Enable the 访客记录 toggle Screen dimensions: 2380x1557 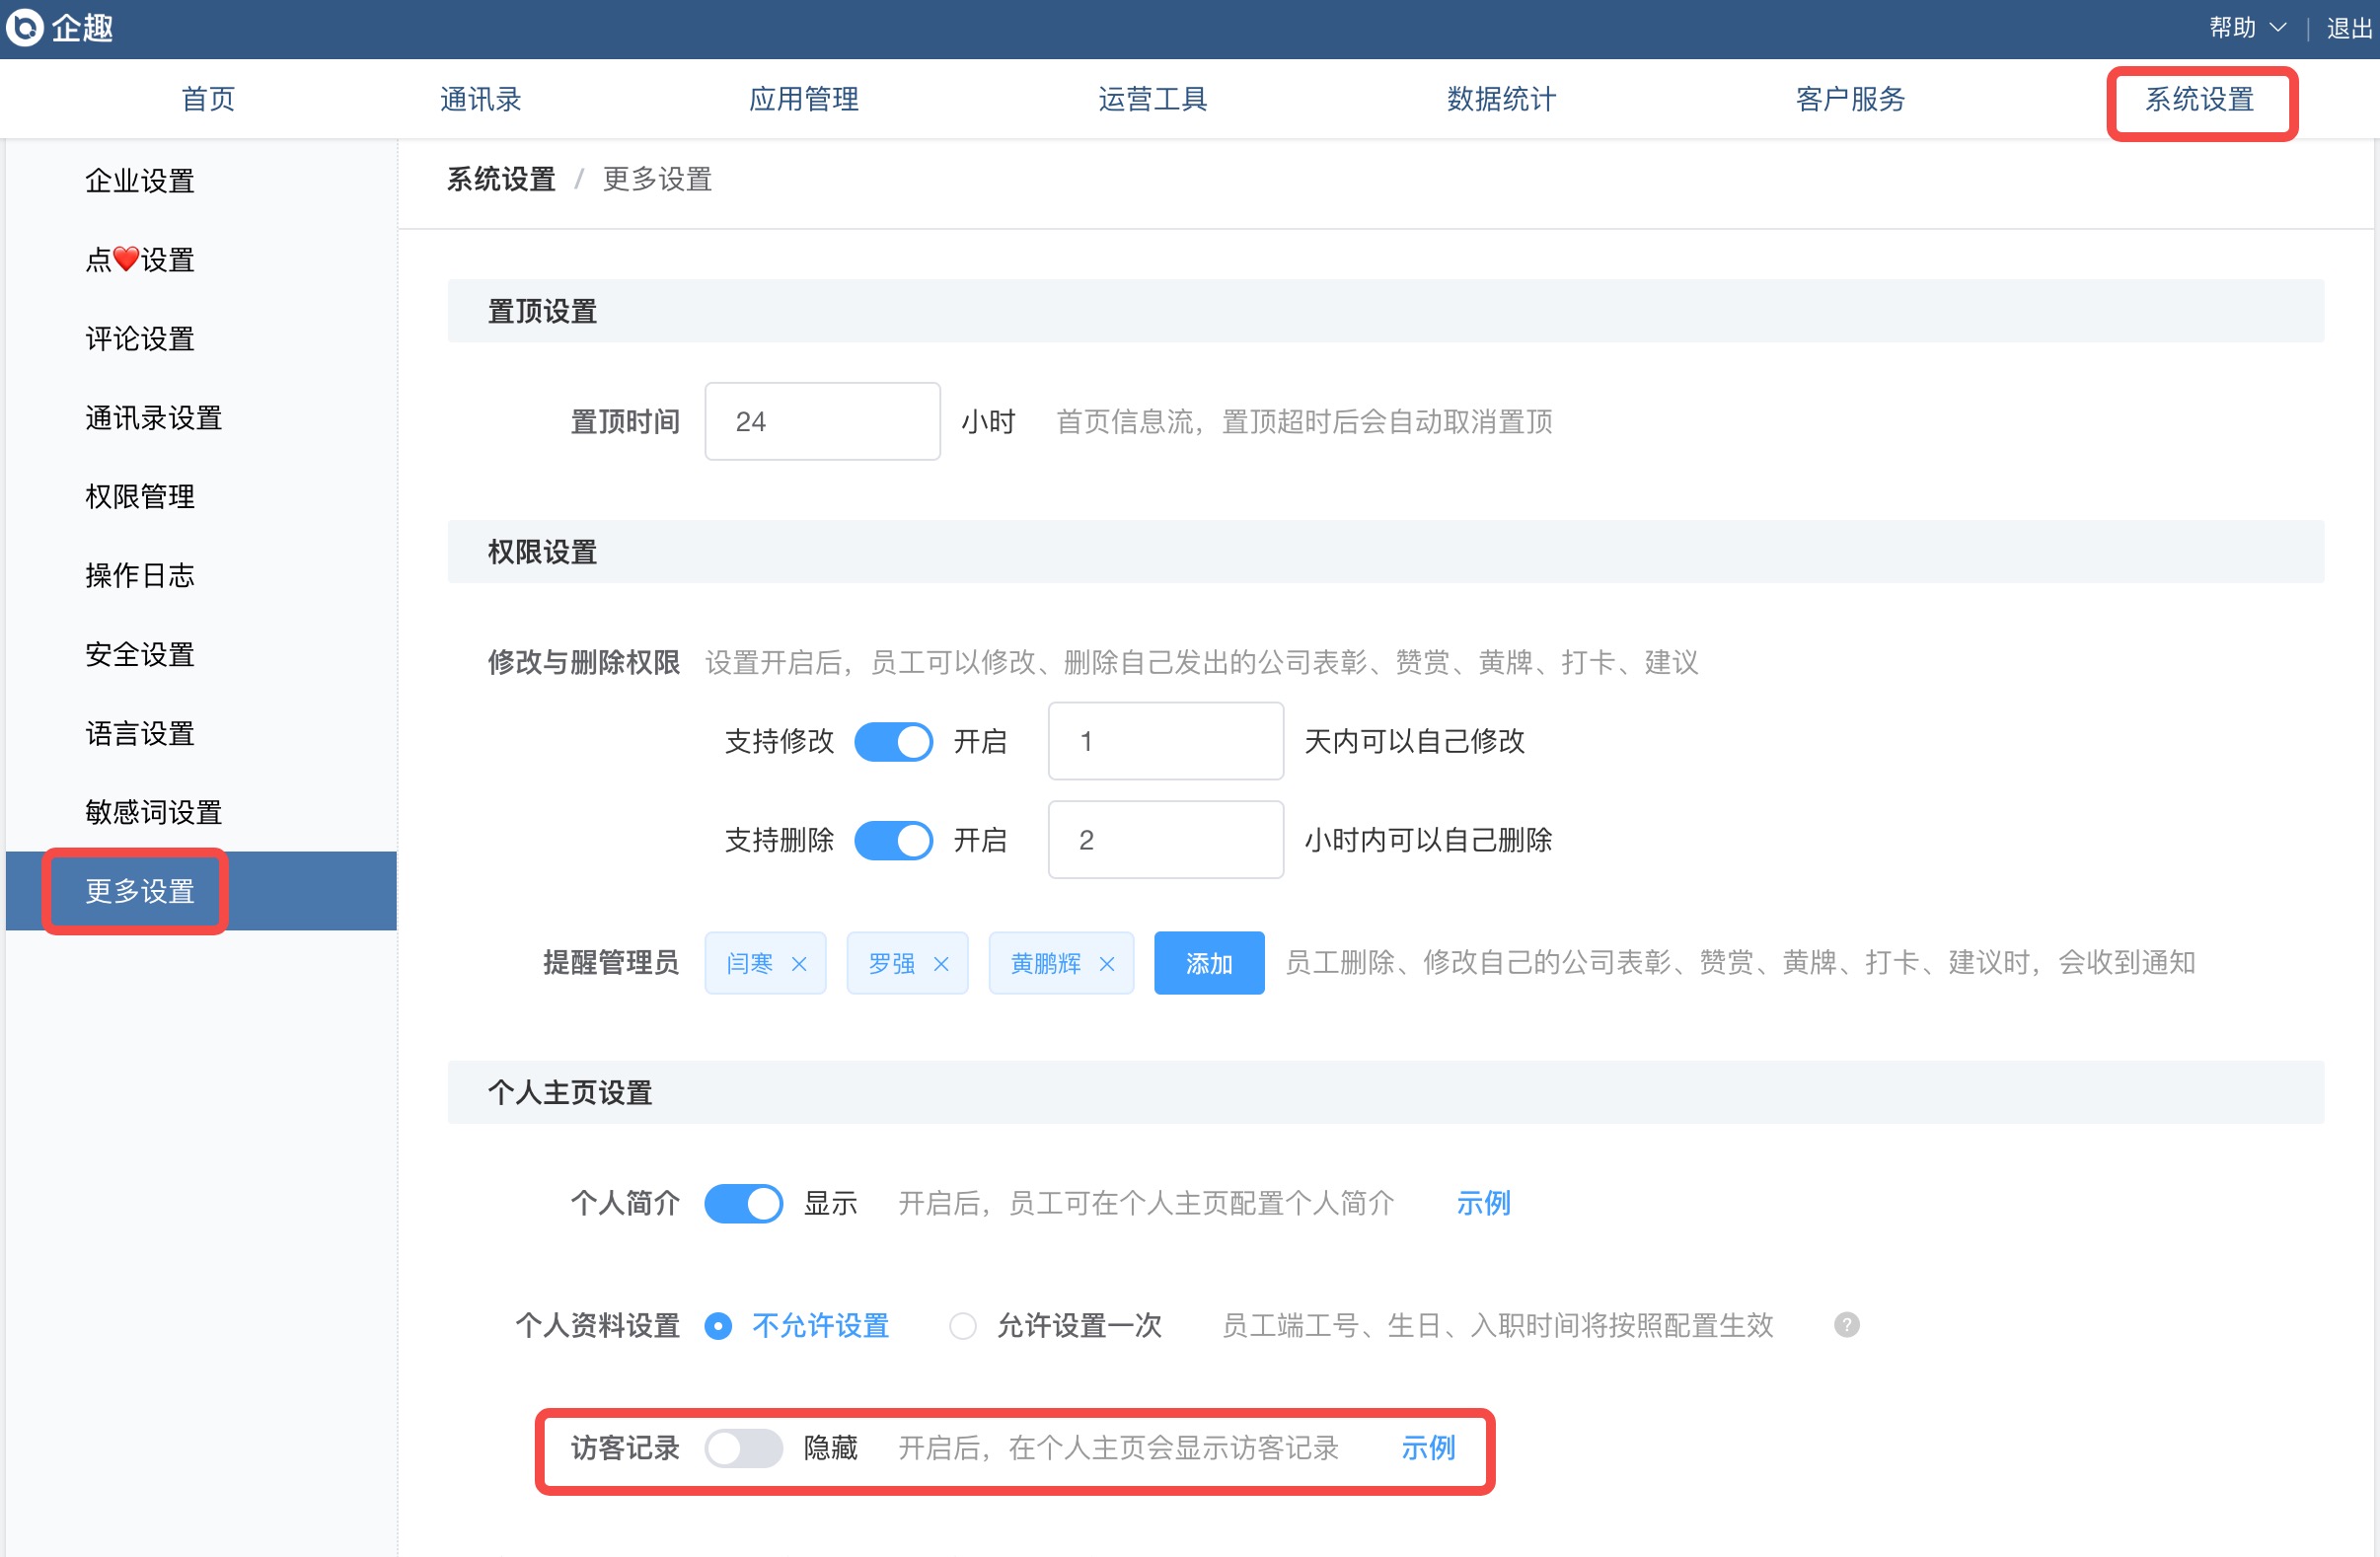coord(743,1448)
